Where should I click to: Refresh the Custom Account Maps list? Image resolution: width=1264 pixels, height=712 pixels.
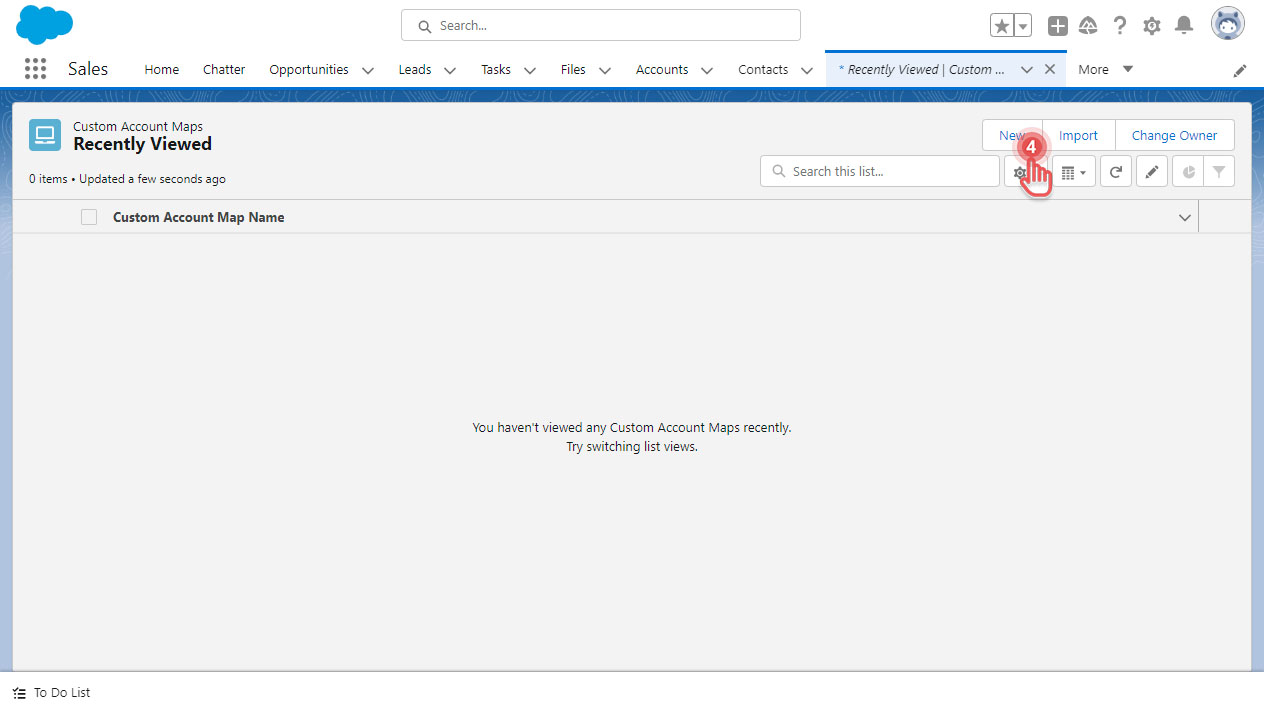pos(1115,171)
